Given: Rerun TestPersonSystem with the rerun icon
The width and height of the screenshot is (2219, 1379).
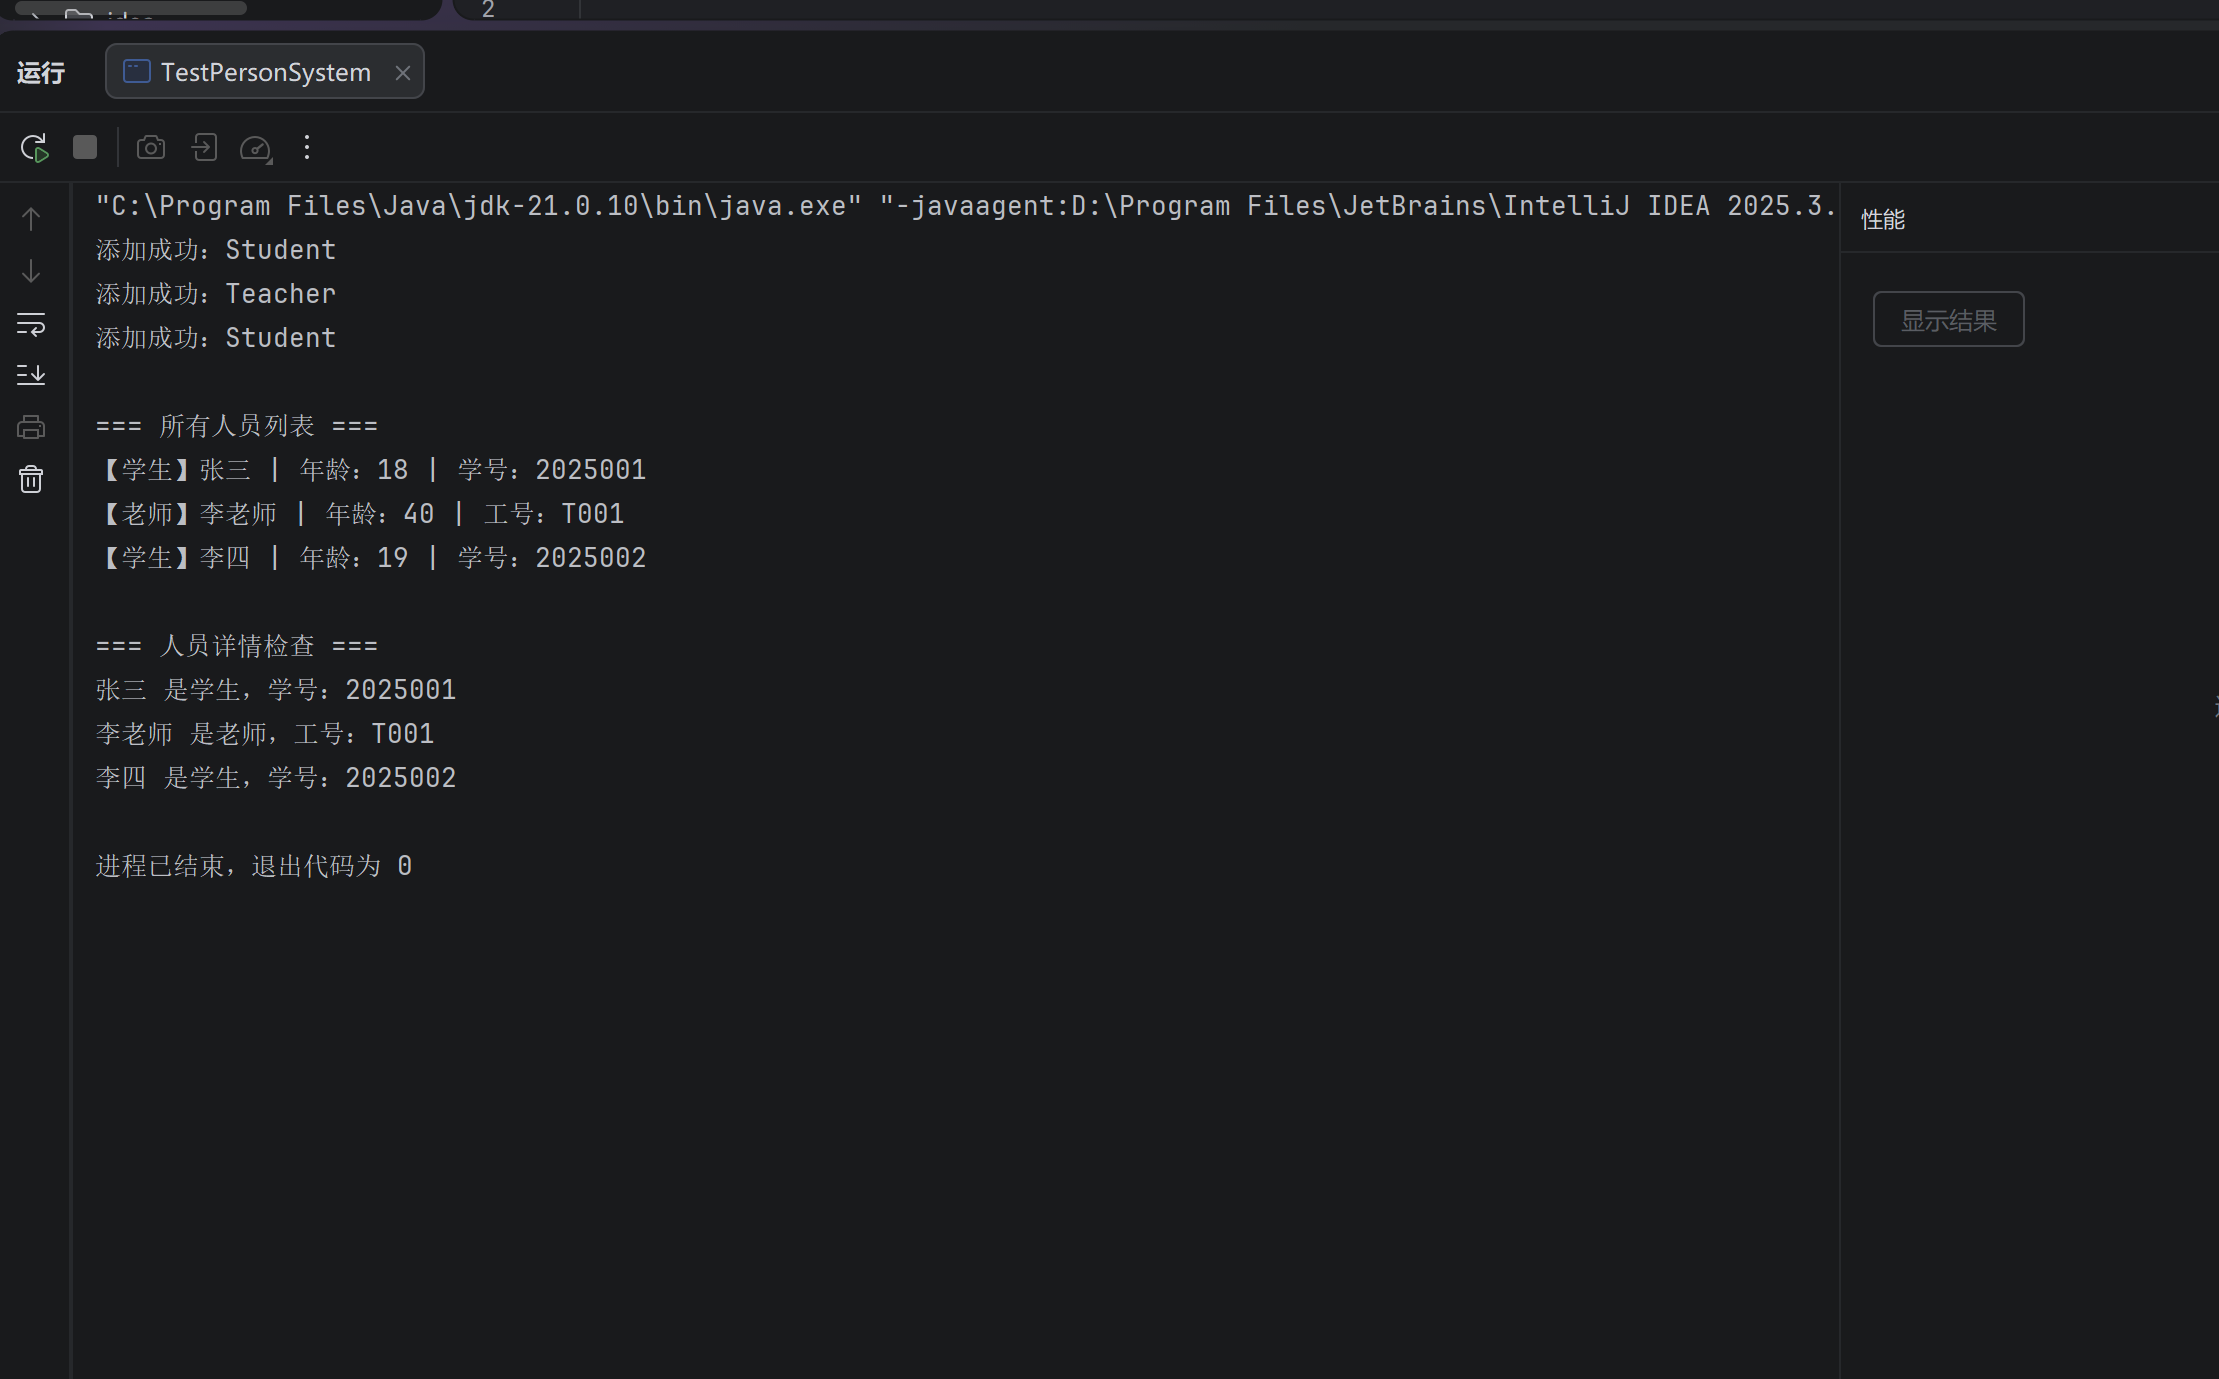Looking at the screenshot, I should pyautogui.click(x=34, y=148).
